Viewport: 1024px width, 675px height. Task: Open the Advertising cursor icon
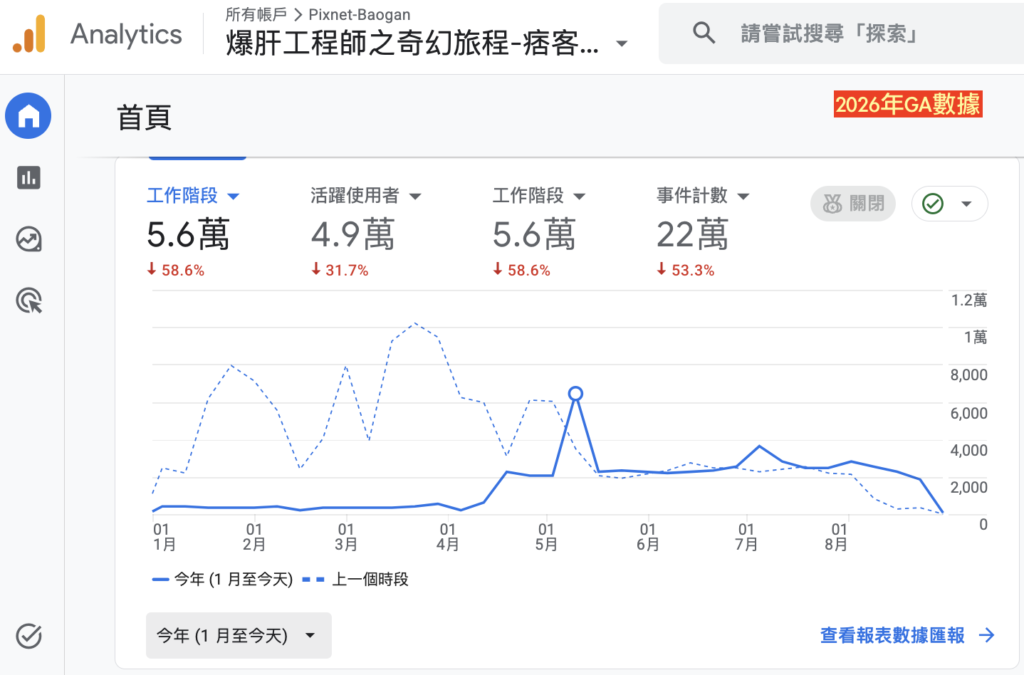pos(29,301)
